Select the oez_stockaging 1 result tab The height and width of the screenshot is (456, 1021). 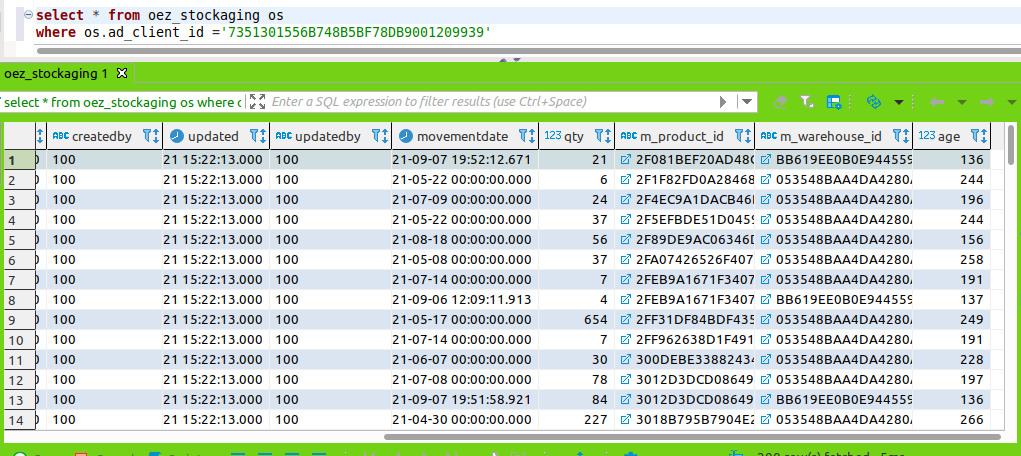coord(56,74)
